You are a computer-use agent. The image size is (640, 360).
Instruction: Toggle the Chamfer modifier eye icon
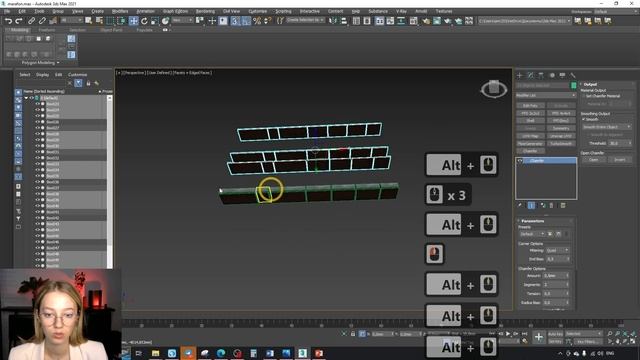pos(520,161)
